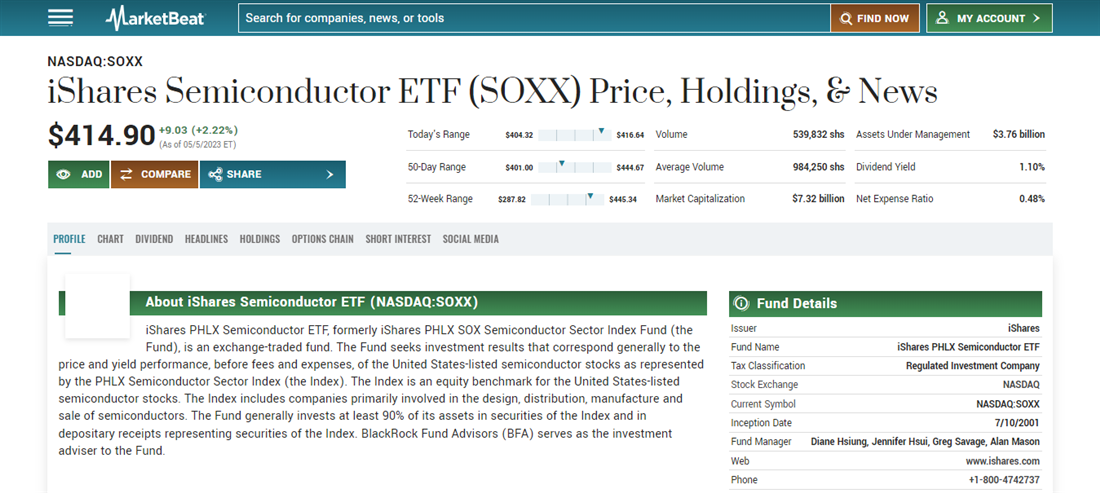Screen dimensions: 1100x493
Task: Open the Dividend tab
Action: (154, 239)
